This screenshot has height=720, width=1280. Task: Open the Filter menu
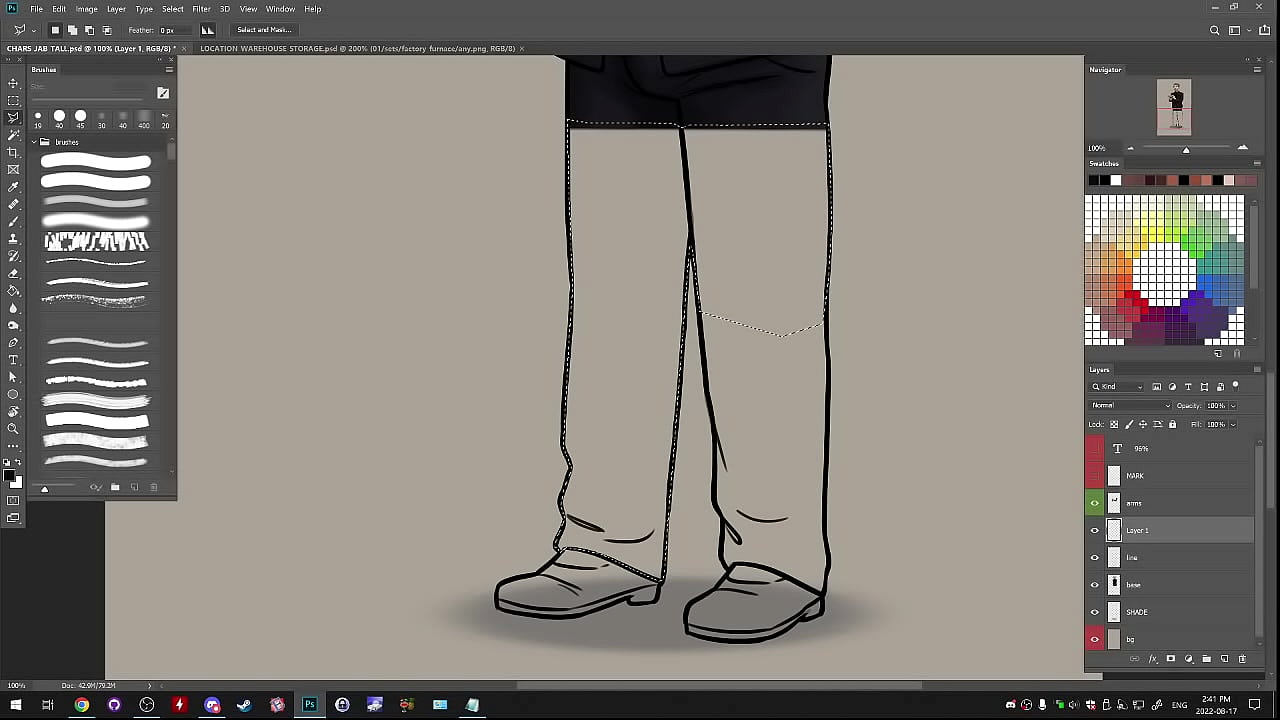pos(201,9)
